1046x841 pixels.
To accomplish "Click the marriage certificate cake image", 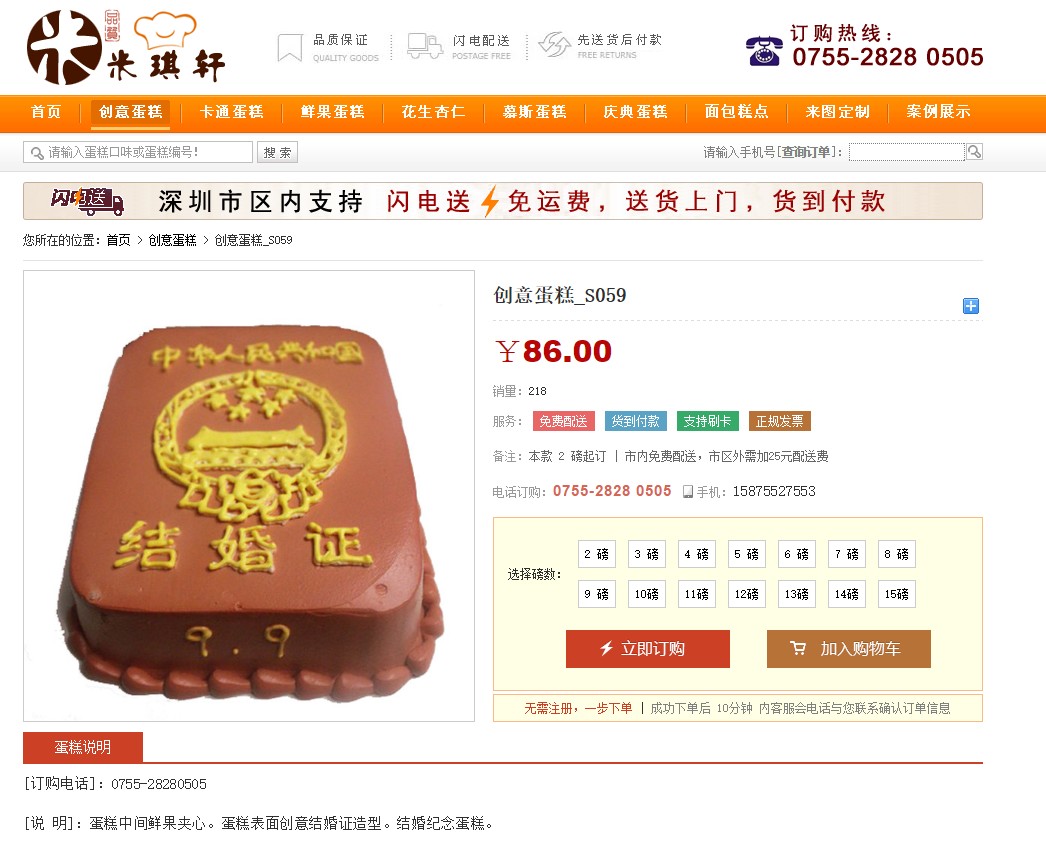I will tap(249, 496).
